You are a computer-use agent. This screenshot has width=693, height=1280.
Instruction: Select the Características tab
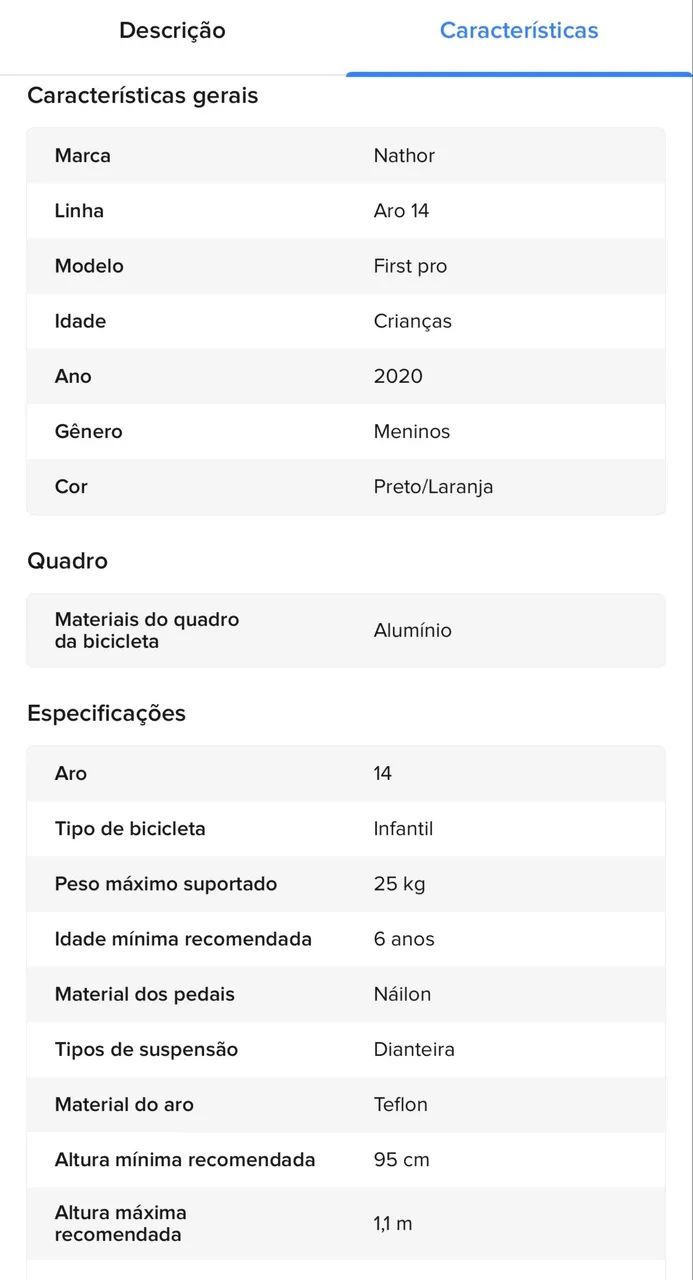(519, 31)
